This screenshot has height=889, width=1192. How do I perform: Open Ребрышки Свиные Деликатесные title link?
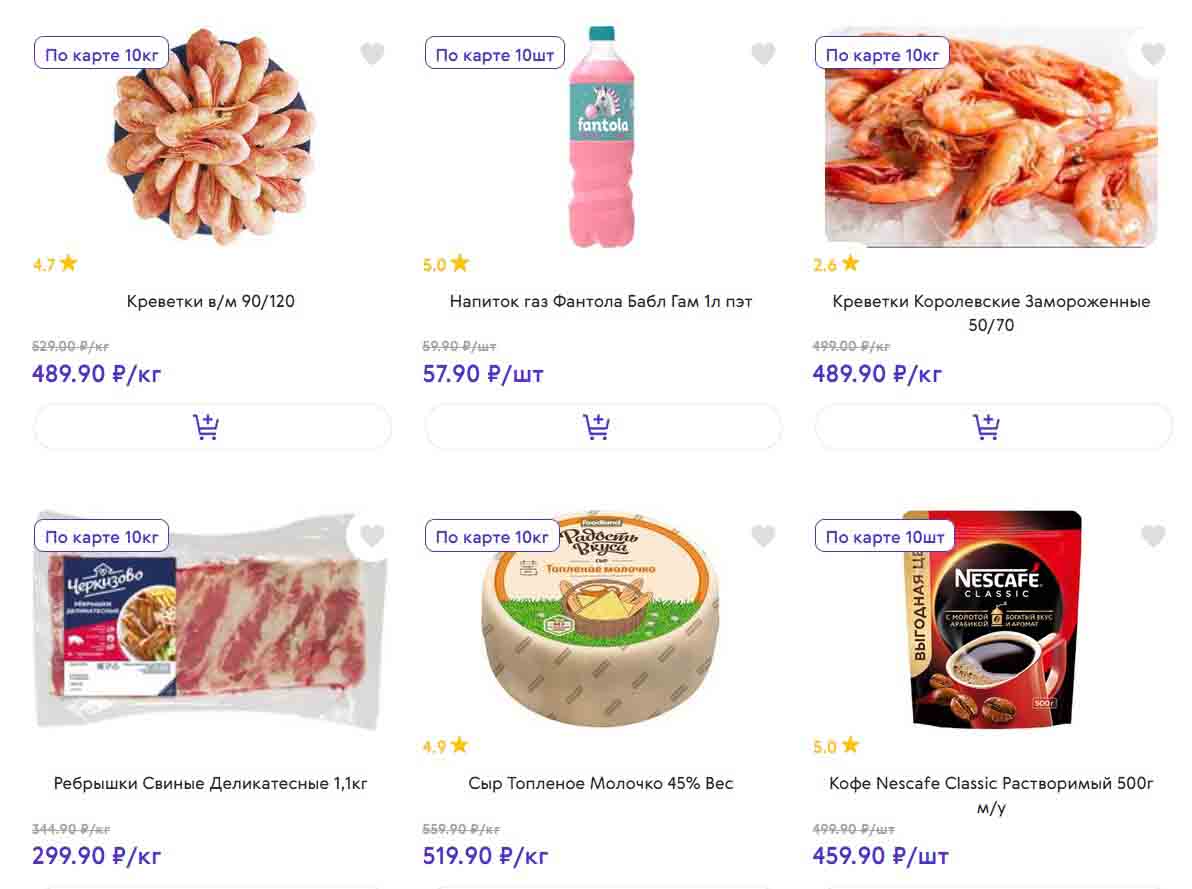(211, 783)
